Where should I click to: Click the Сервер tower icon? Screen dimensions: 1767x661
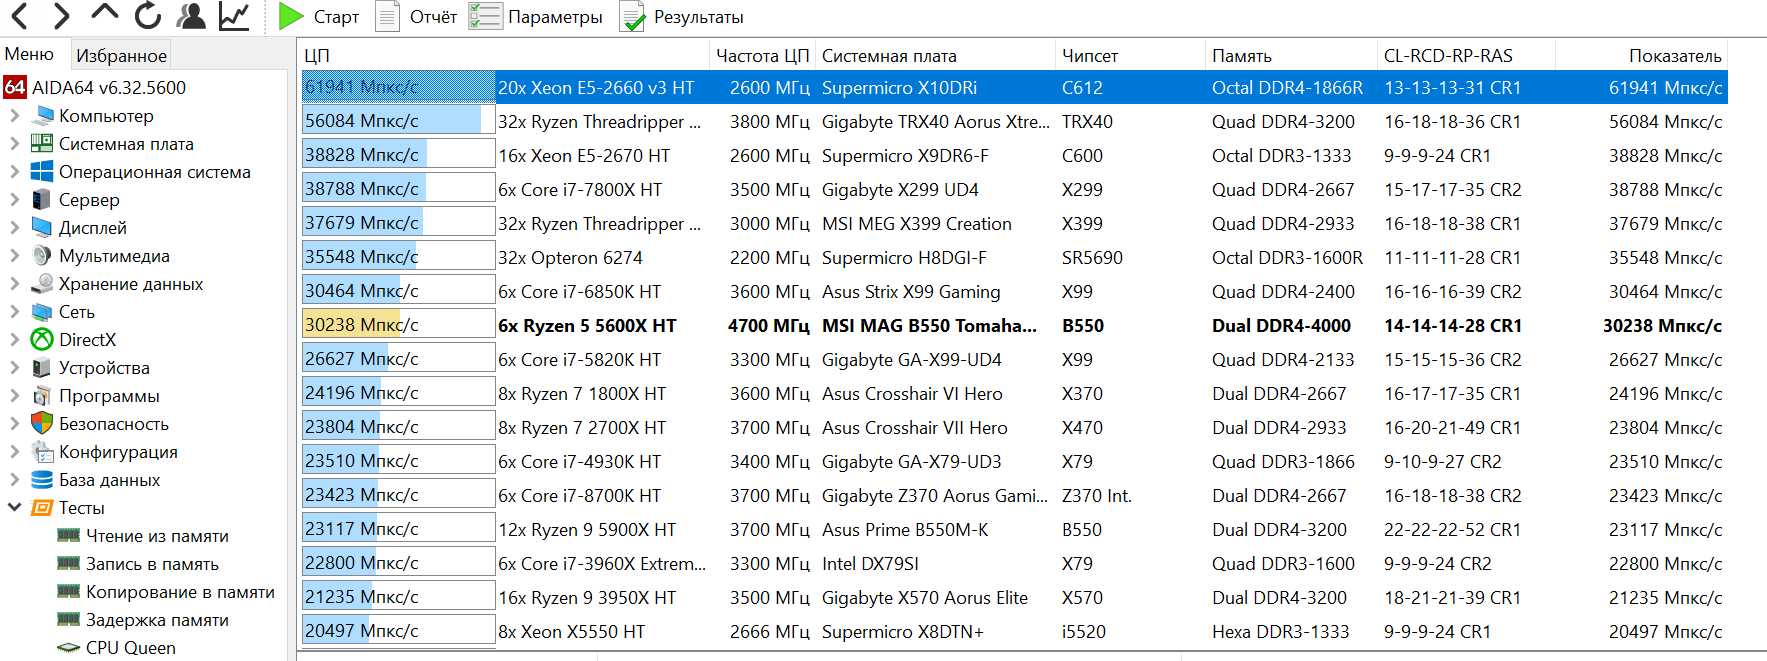(42, 200)
